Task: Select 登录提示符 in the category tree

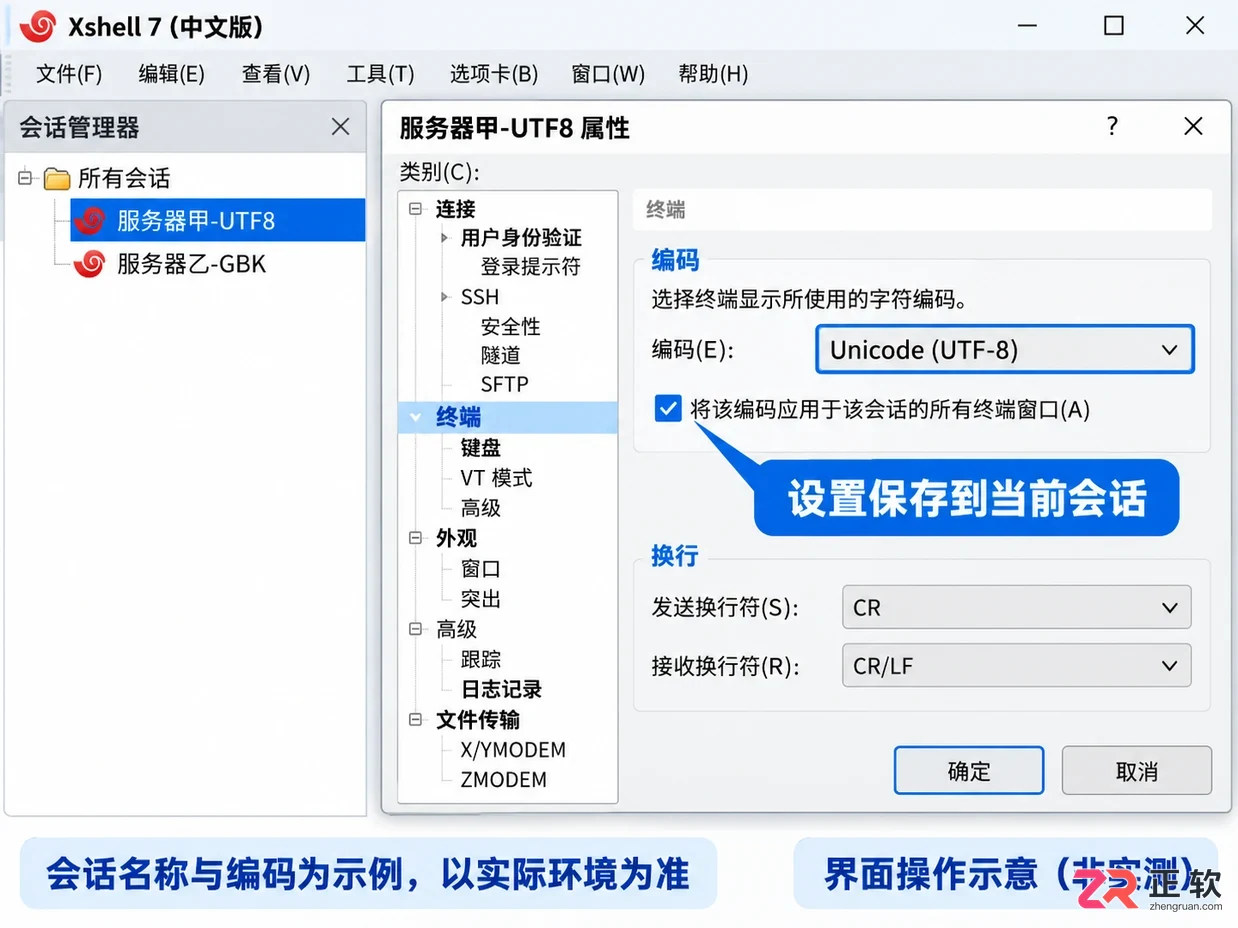Action: point(530,267)
